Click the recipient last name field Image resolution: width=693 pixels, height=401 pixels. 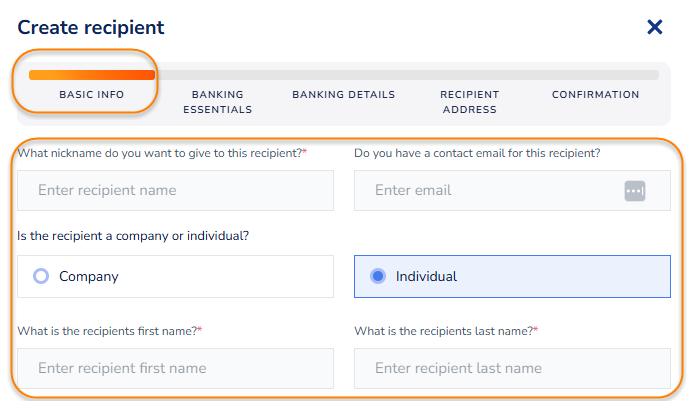(x=512, y=368)
